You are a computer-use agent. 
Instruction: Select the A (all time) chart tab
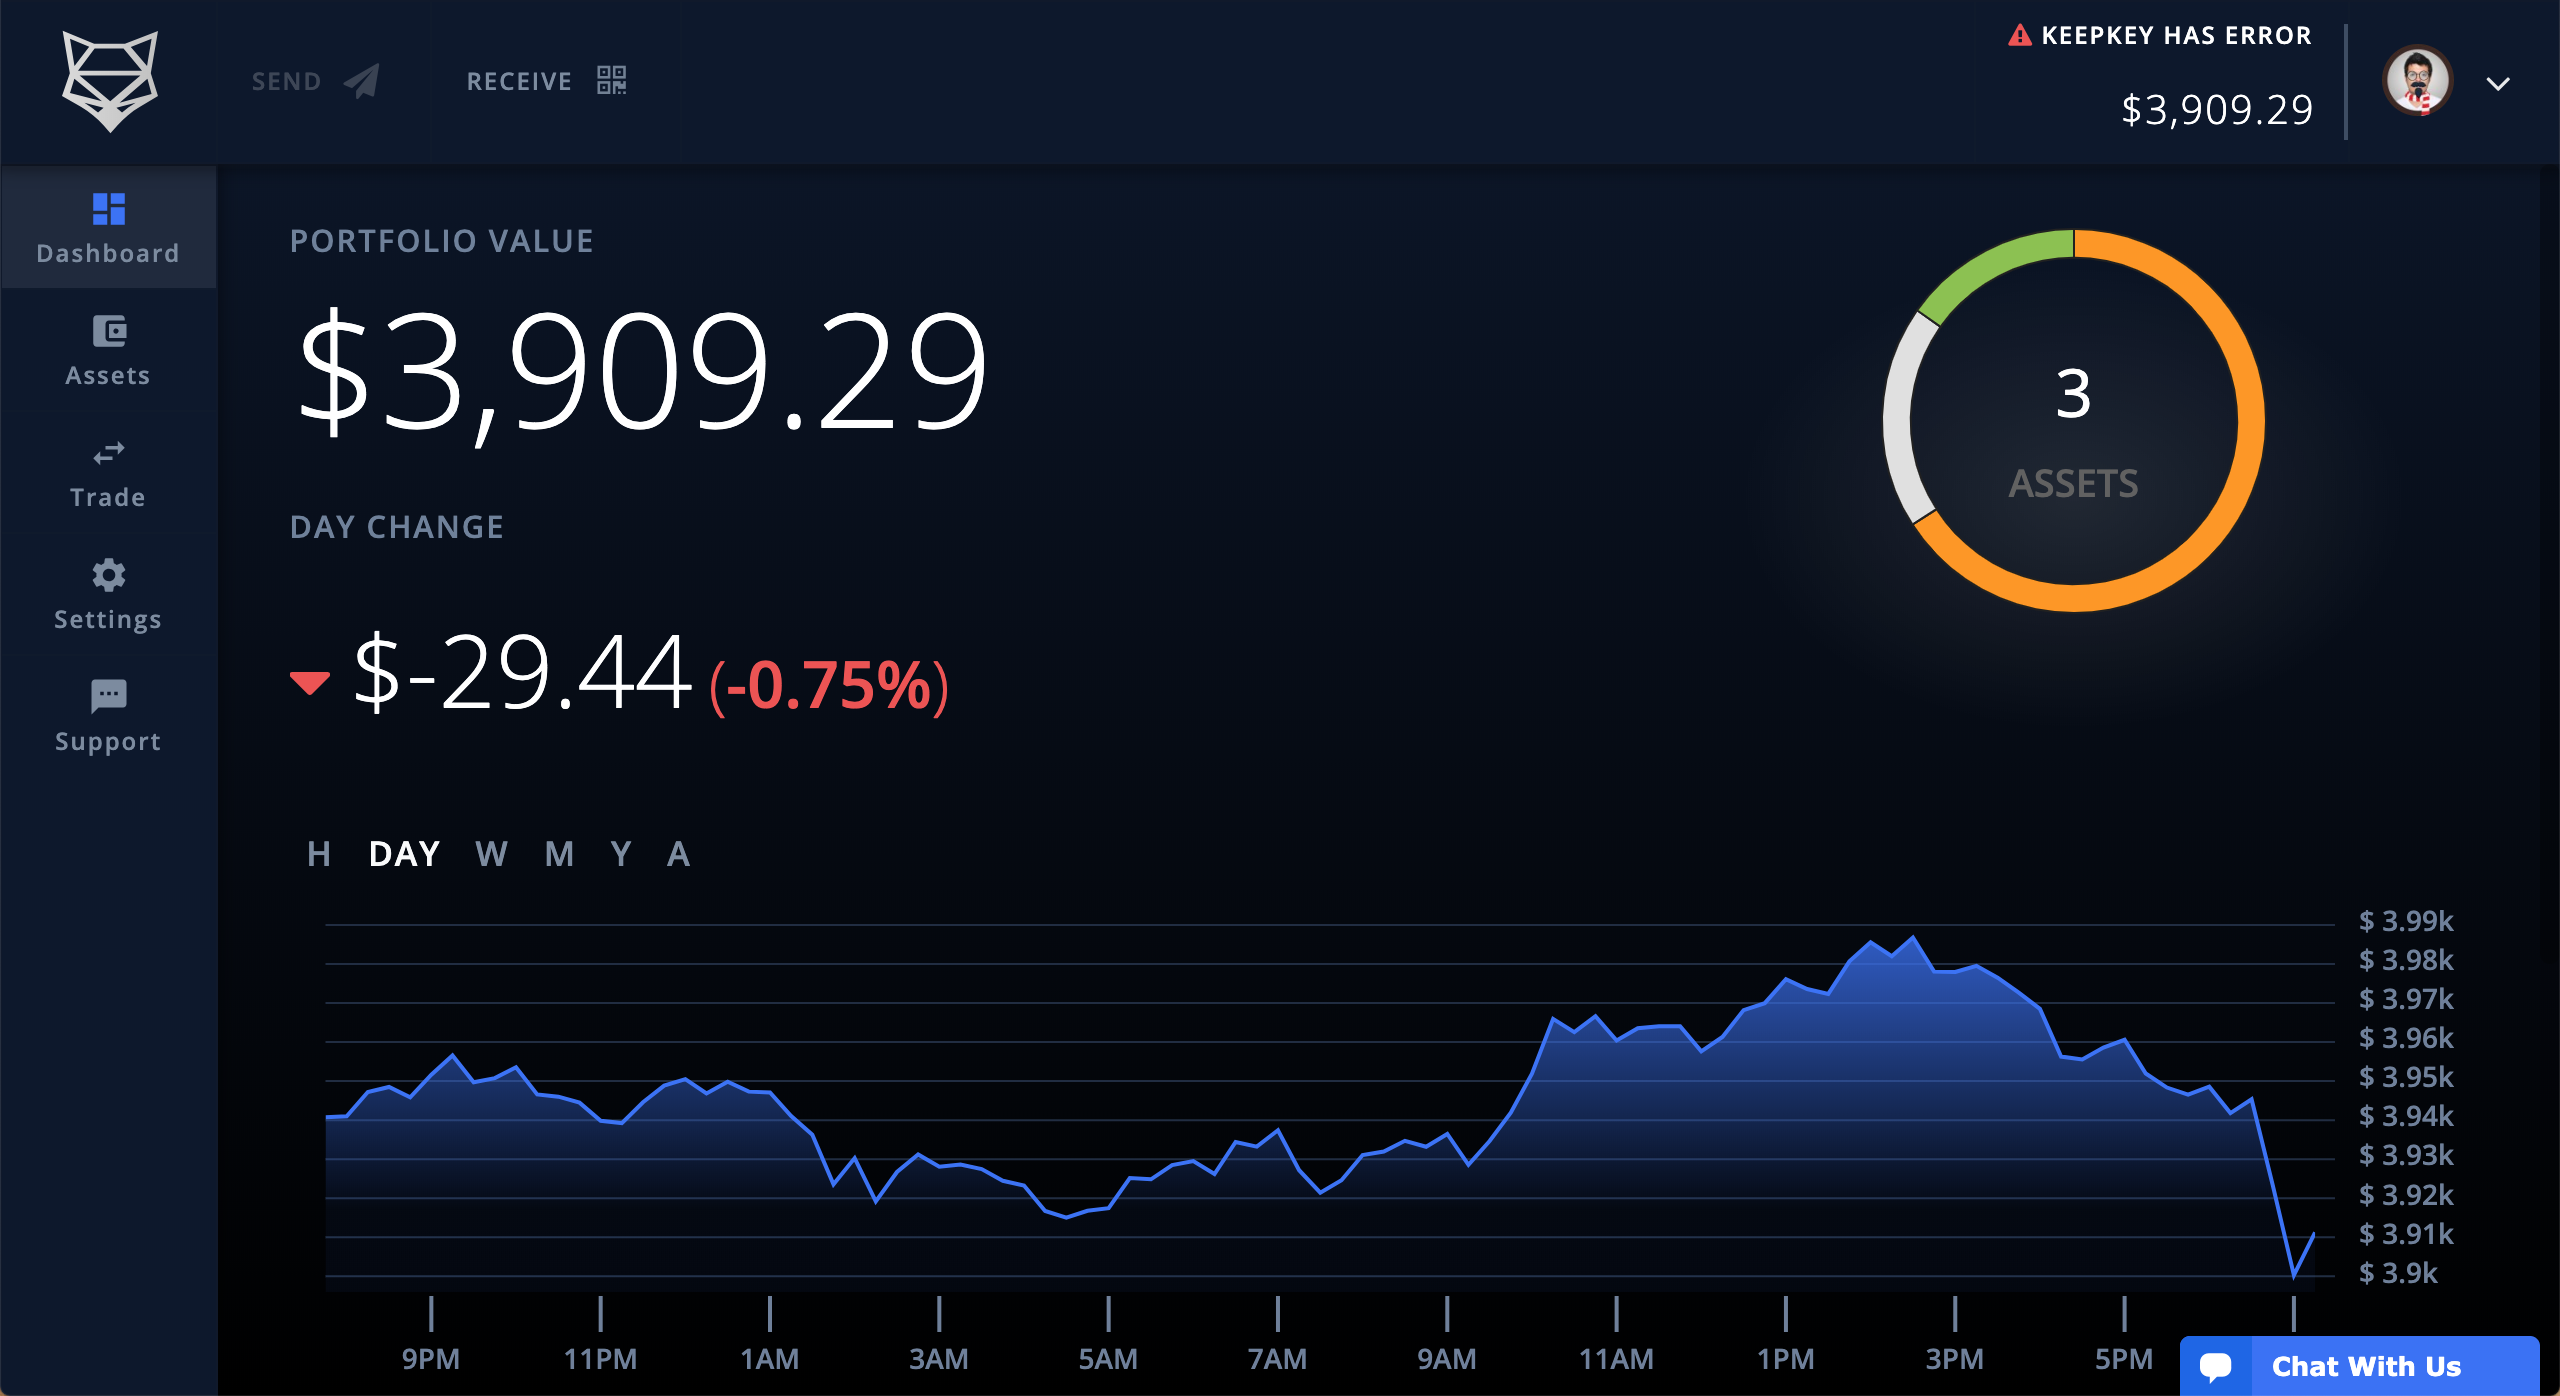point(678,854)
